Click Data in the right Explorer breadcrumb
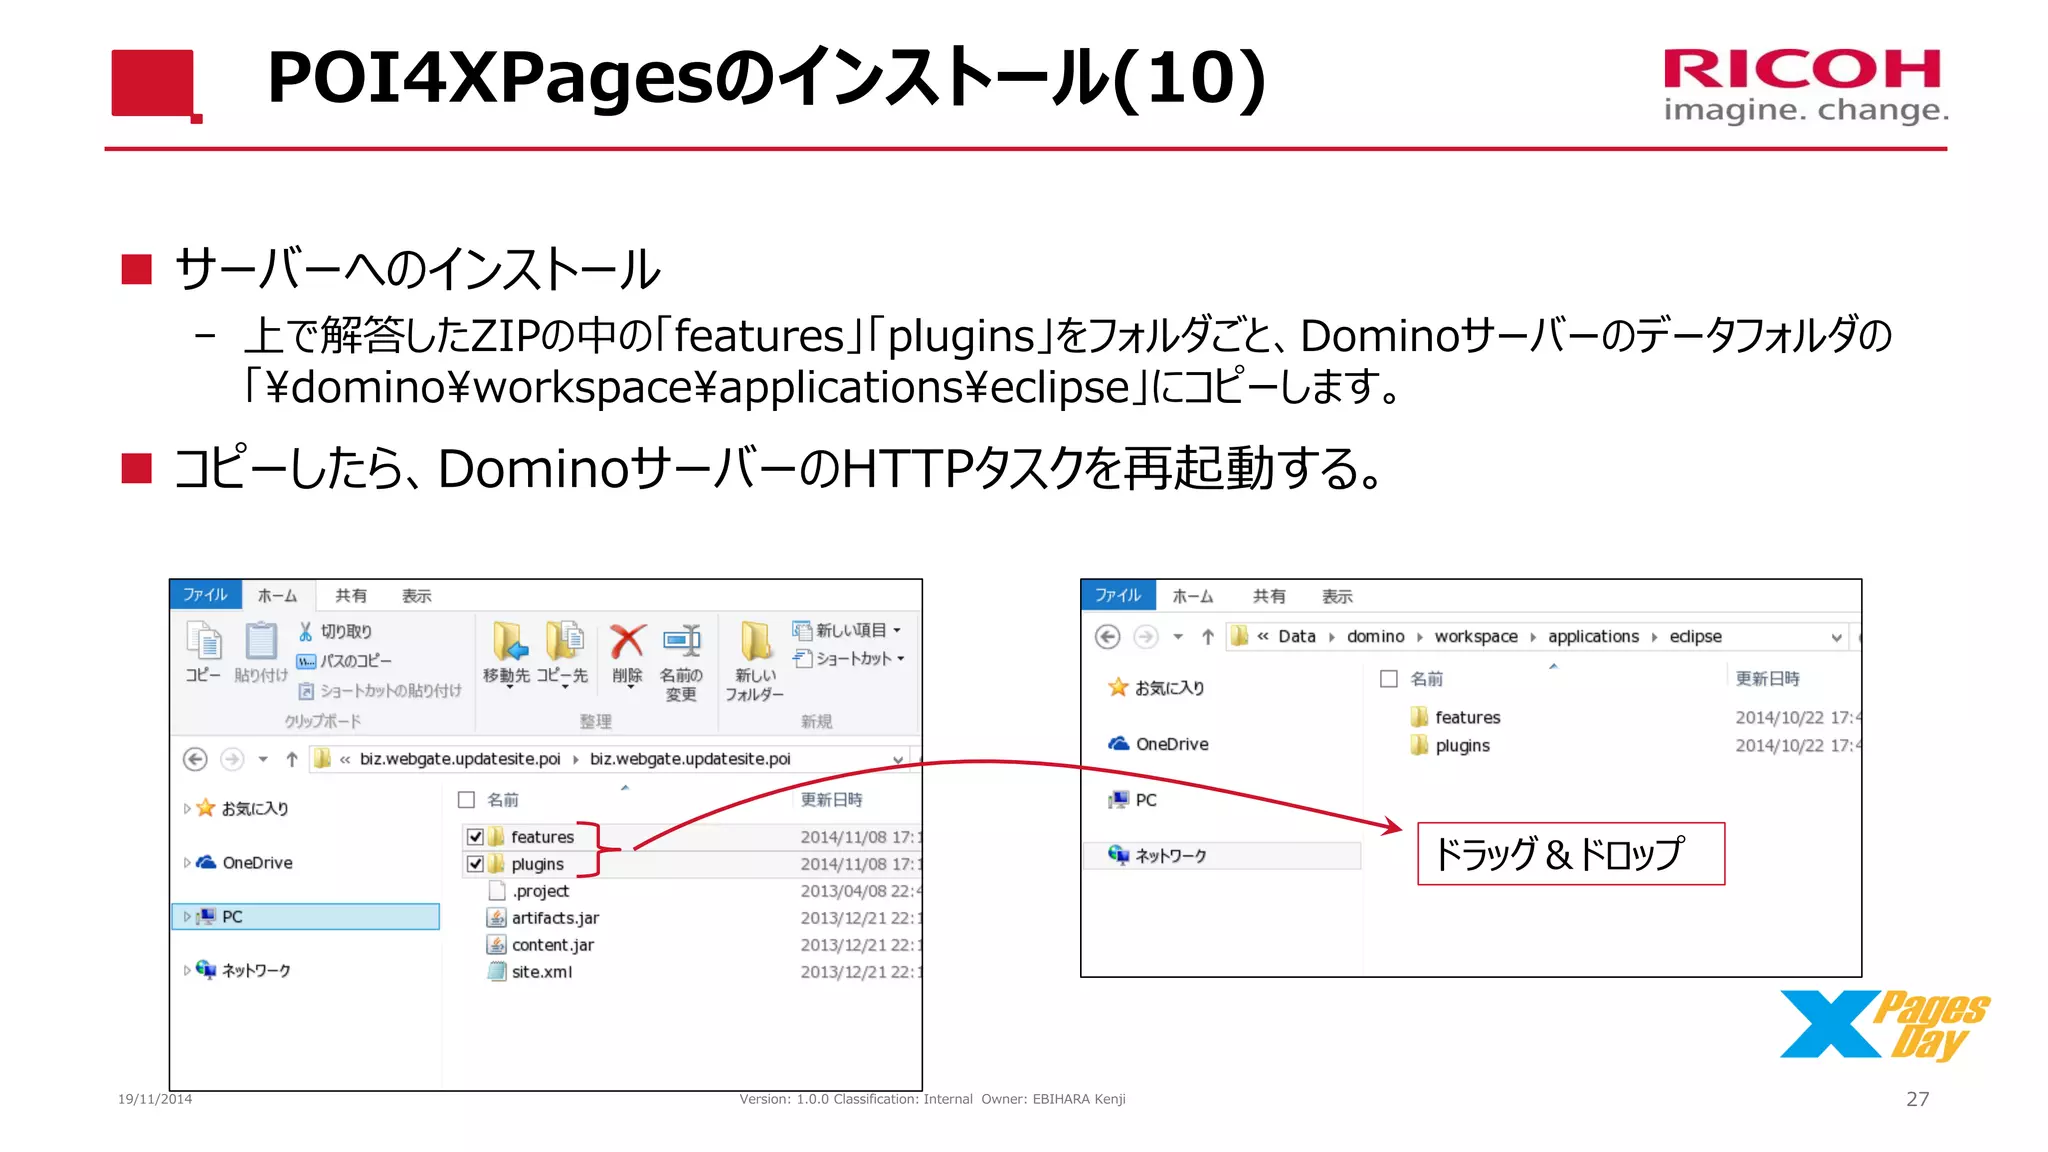Image resolution: width=2048 pixels, height=1152 pixels. 1297,637
